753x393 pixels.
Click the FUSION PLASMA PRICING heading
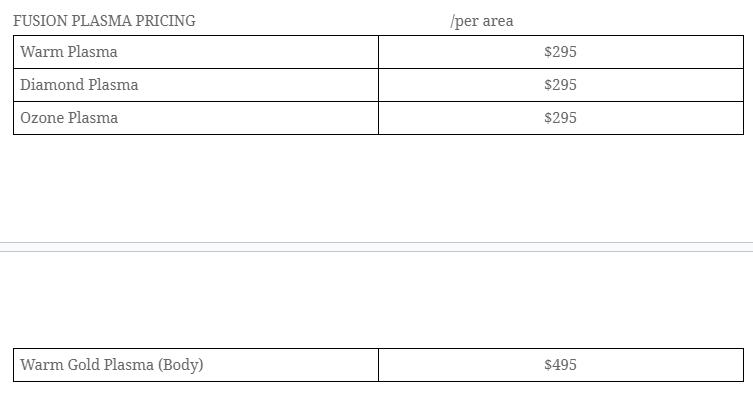coord(104,21)
